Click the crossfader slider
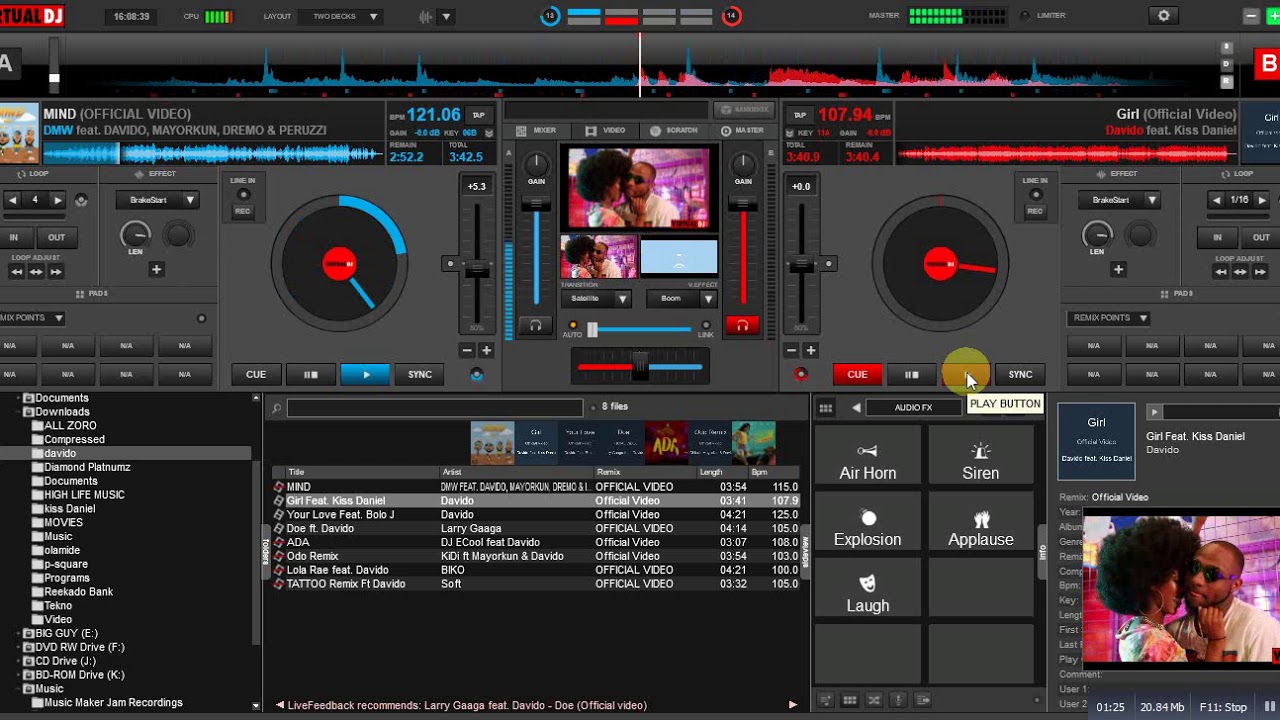1280x720 pixels. pos(640,368)
